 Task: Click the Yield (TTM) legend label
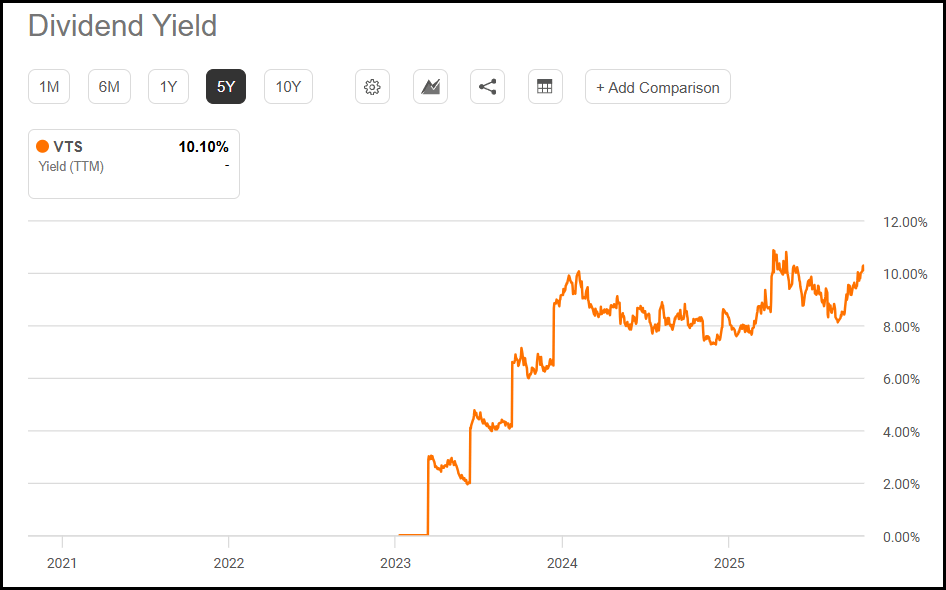pyautogui.click(x=71, y=166)
